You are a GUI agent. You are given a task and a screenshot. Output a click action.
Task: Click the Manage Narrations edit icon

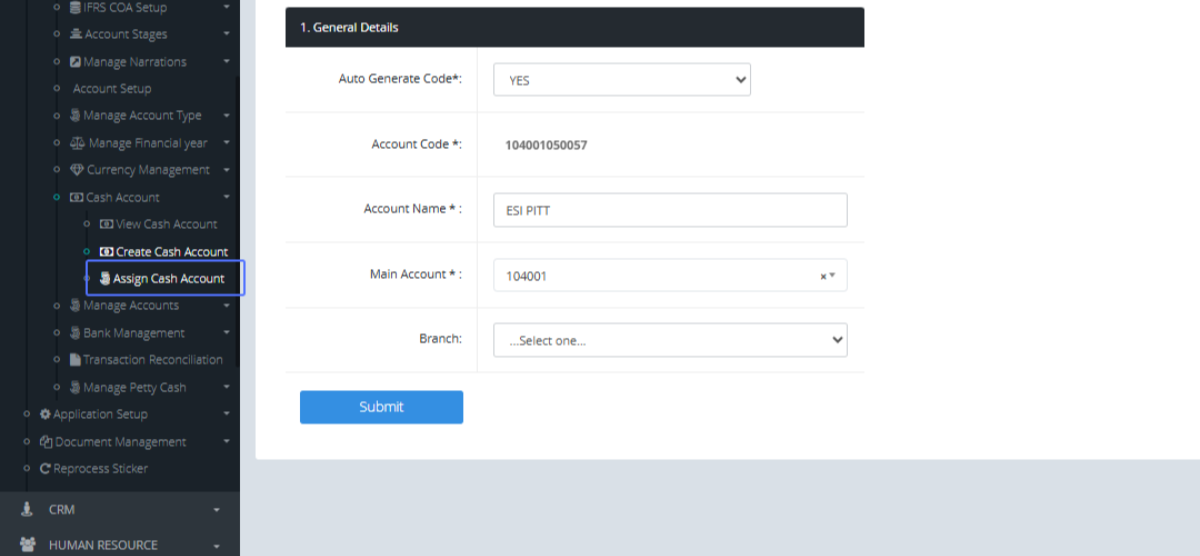75,62
